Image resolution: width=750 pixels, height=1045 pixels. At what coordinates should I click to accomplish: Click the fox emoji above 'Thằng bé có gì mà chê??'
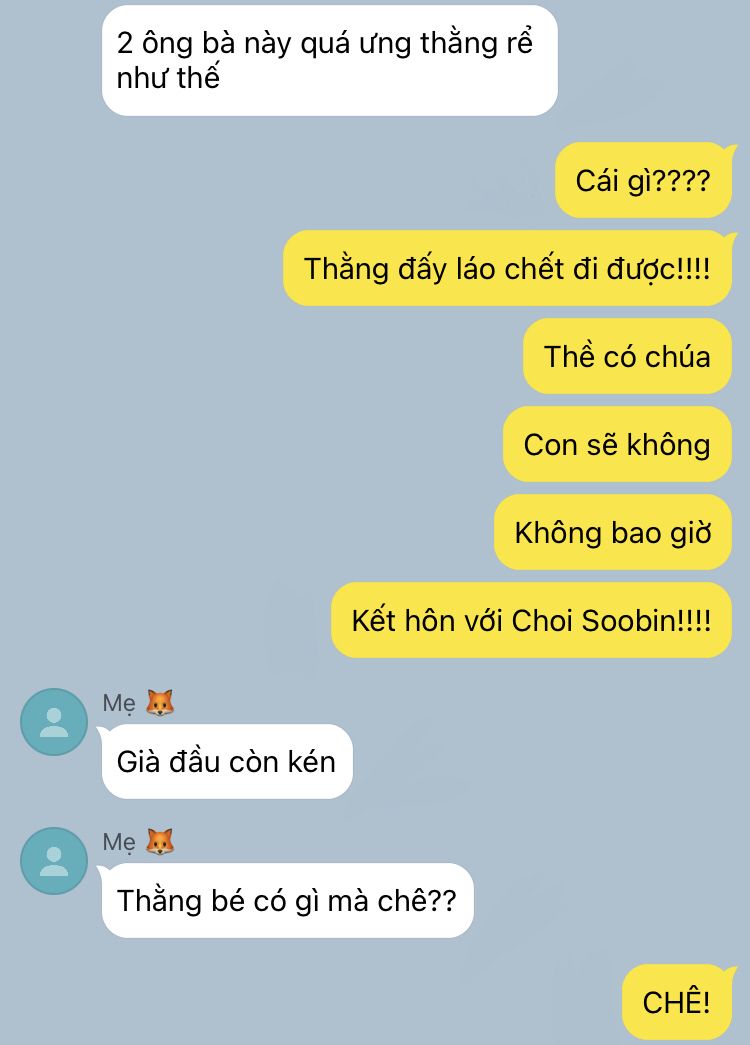pyautogui.click(x=160, y=842)
